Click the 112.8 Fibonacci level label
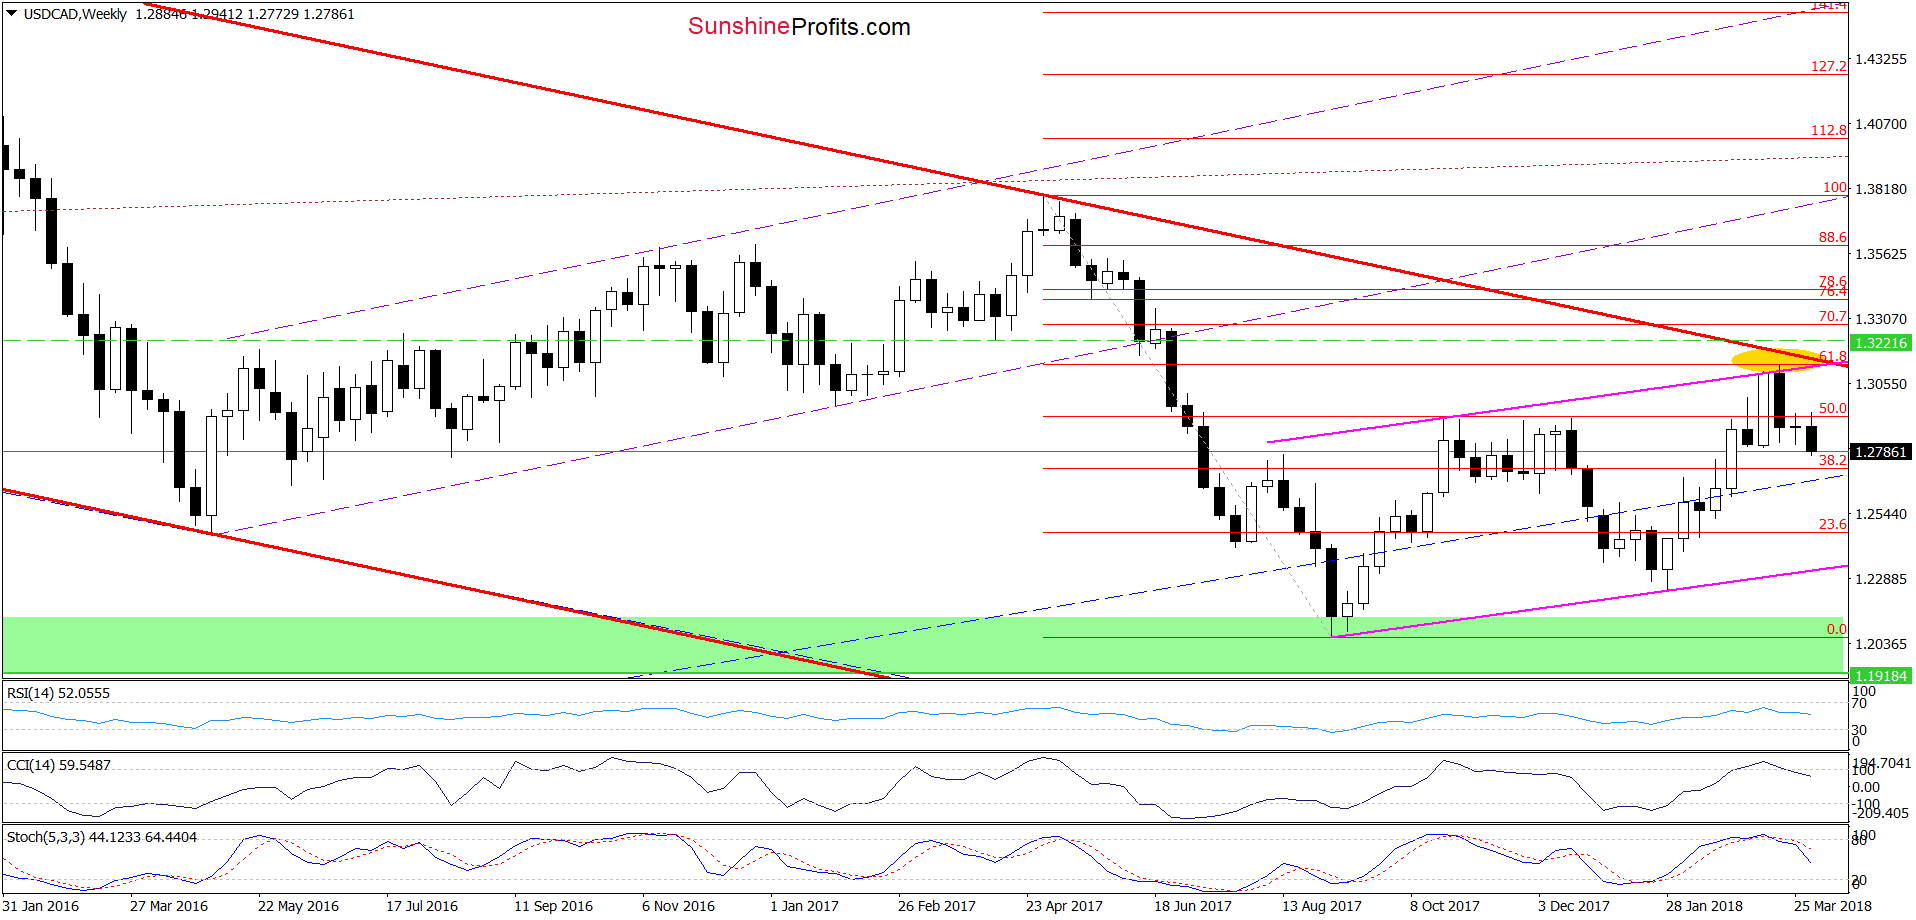Screen dimensions: 1916x920 click(x=1829, y=130)
